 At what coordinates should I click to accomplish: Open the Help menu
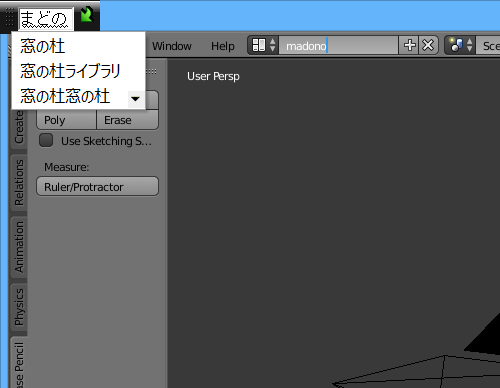(x=223, y=46)
